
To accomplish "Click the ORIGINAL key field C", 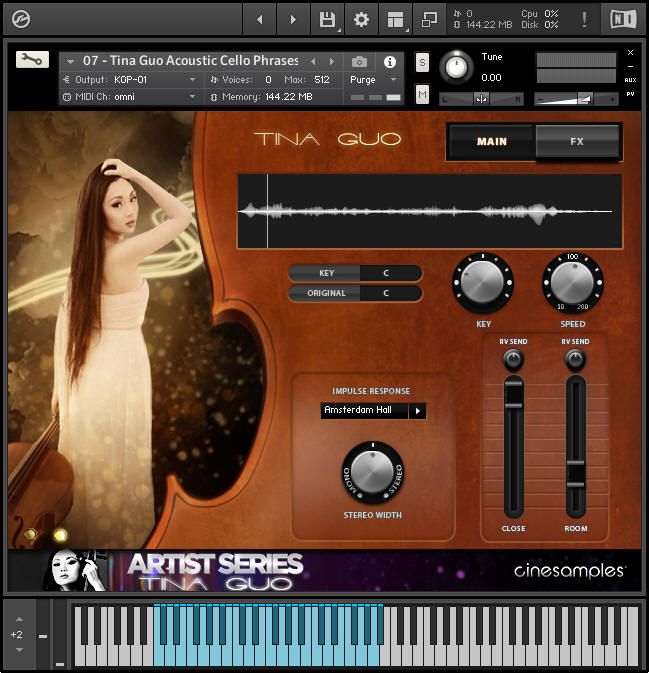I will click(390, 293).
